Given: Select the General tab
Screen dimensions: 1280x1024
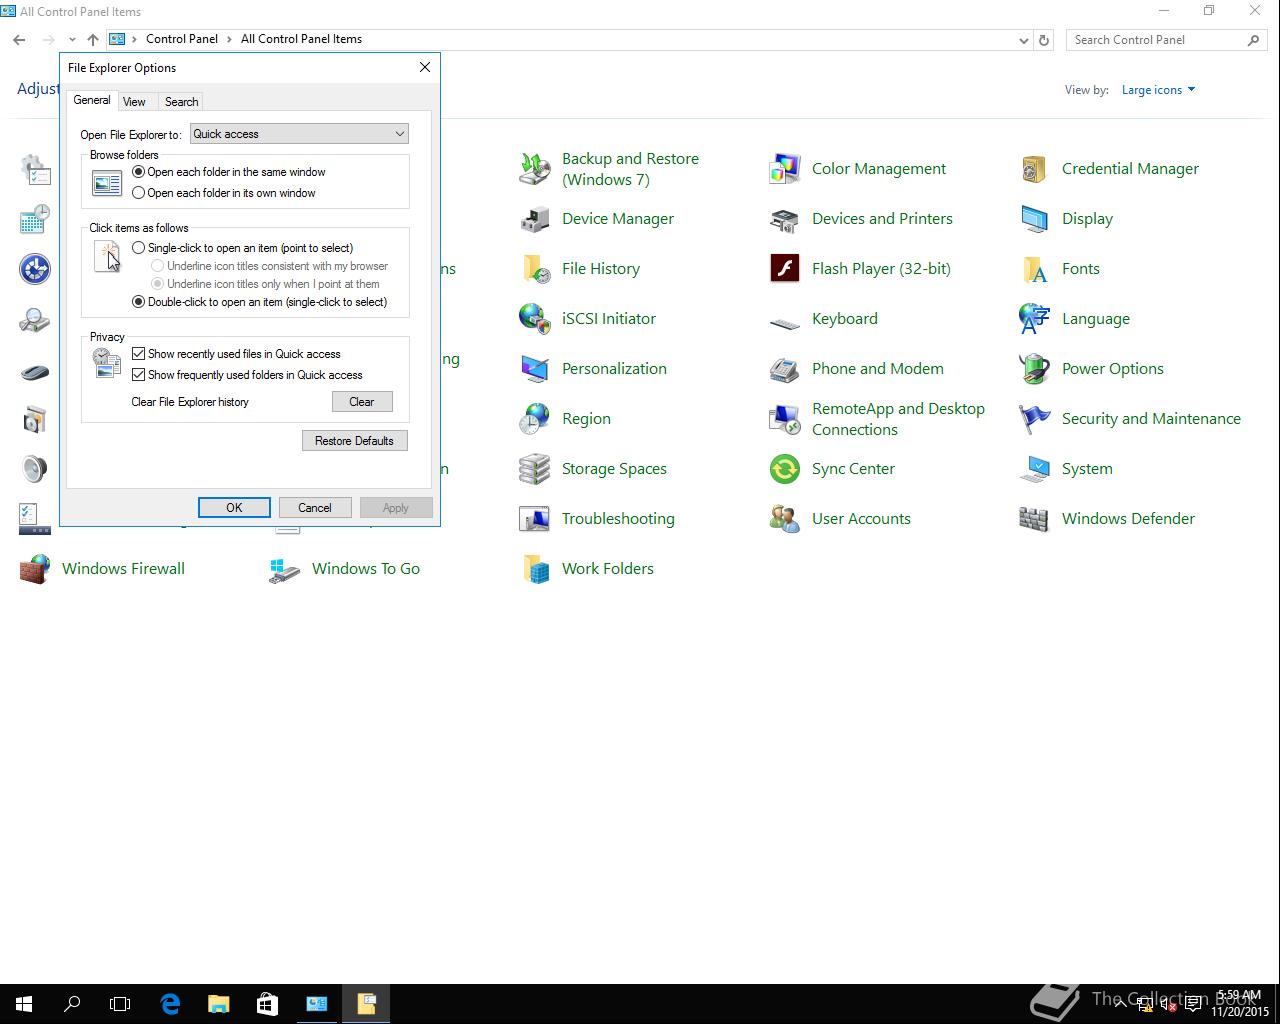Looking at the screenshot, I should point(92,100).
